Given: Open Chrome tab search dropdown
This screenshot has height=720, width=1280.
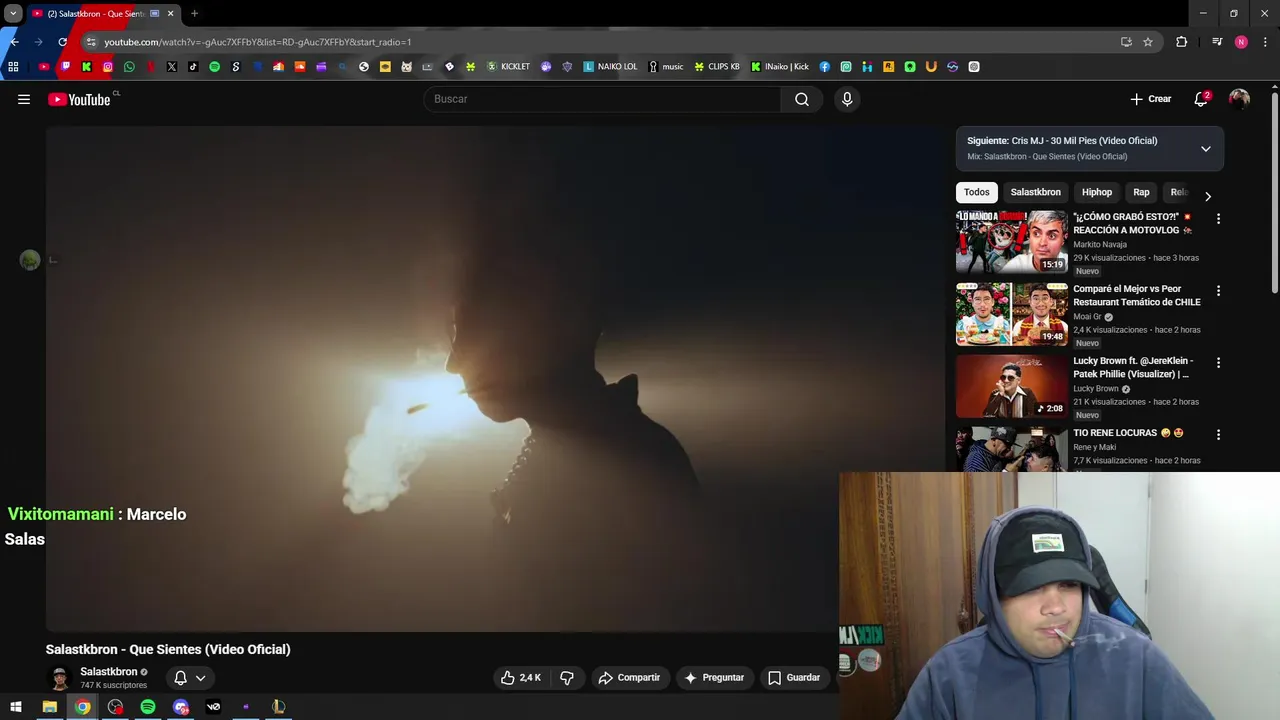Looking at the screenshot, I should click(13, 14).
